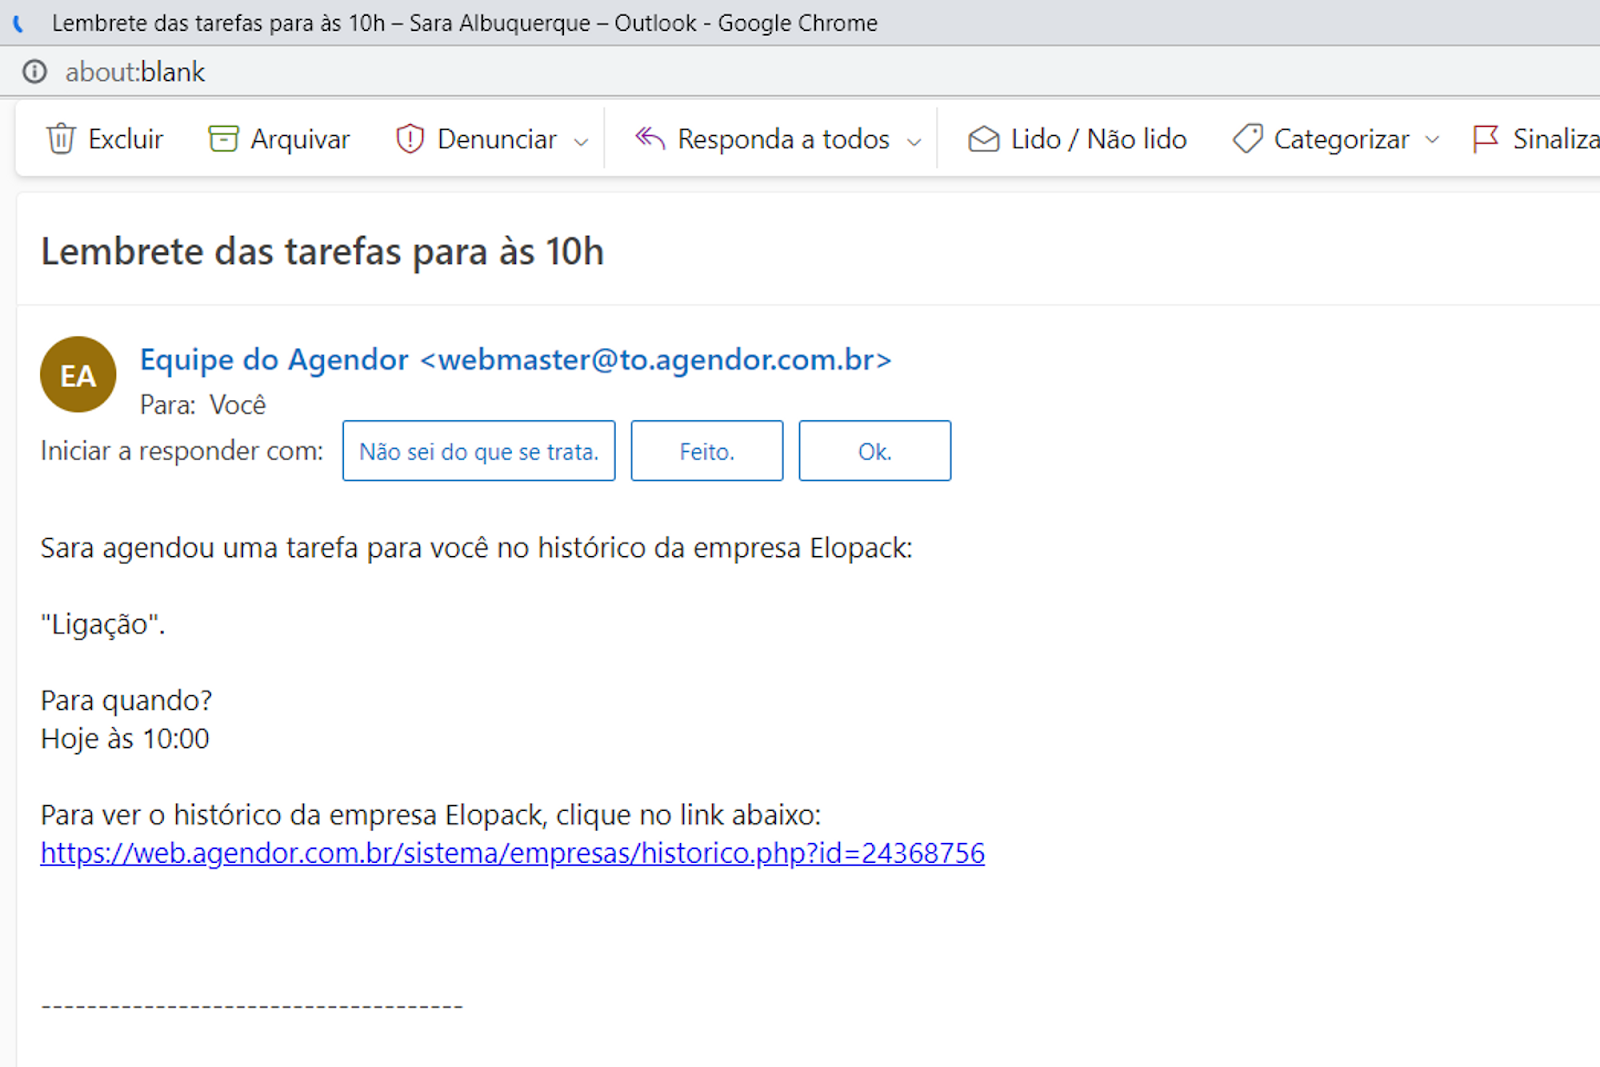The height and width of the screenshot is (1067, 1600).
Task: Click the Categorizar label in toolbar
Action: tap(1341, 139)
